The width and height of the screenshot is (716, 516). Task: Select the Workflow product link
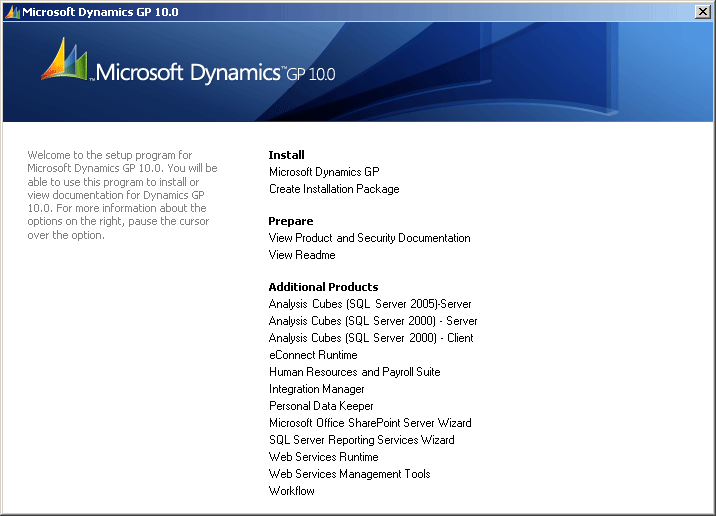point(292,491)
